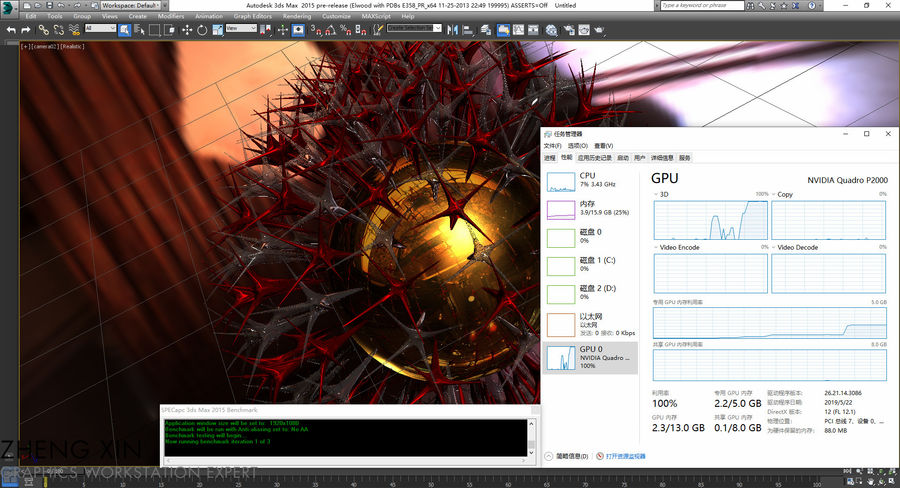Open the Render Setup dialog
The width and height of the screenshot is (900, 488).
(568, 30)
